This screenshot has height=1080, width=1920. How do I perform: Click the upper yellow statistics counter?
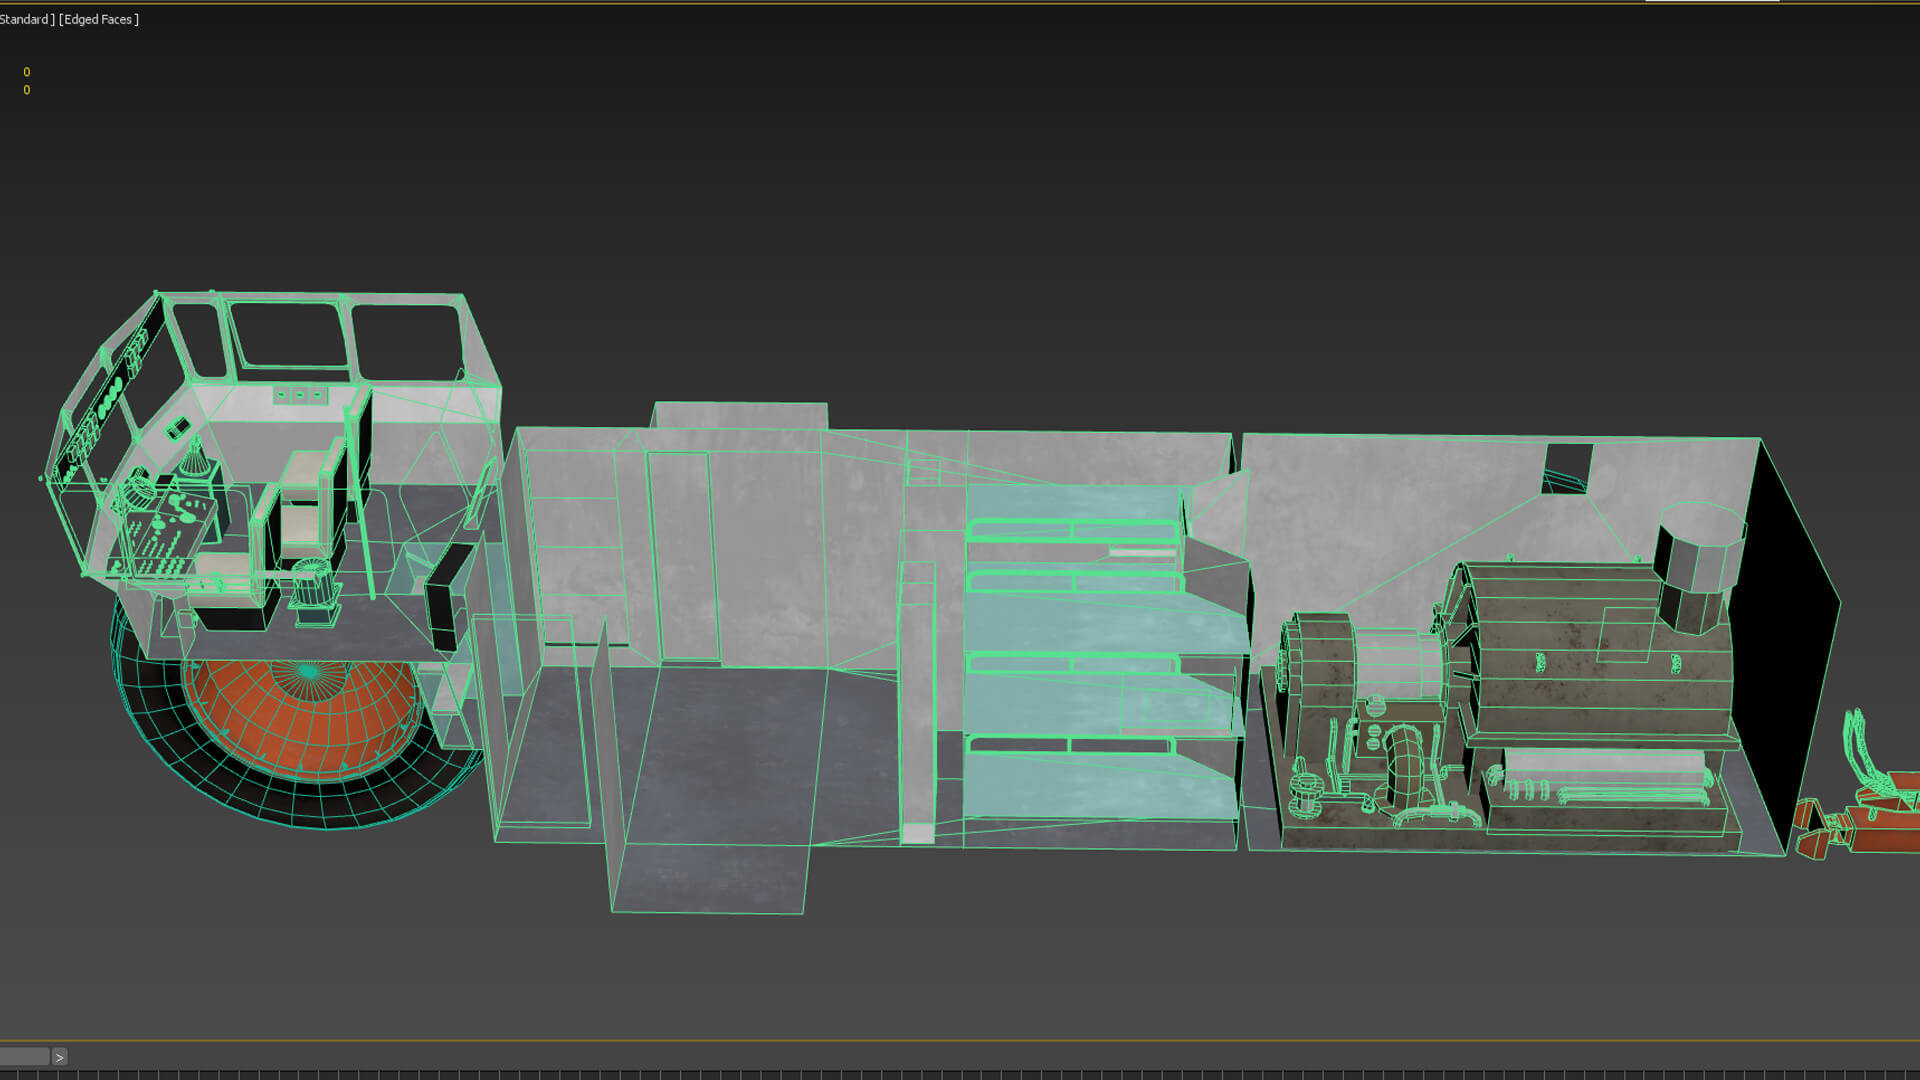(27, 72)
